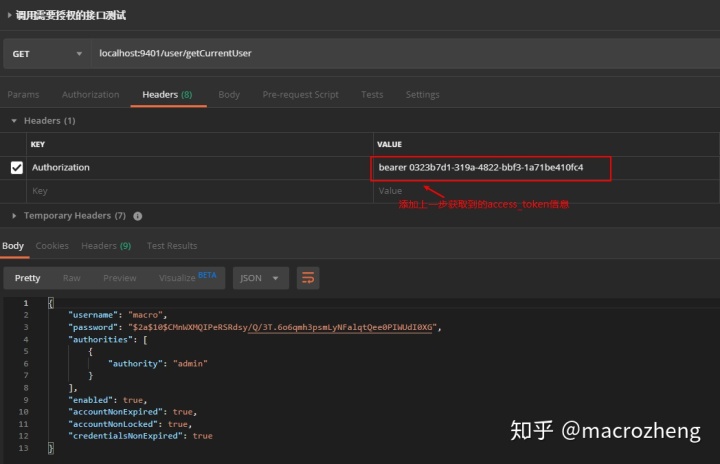Switch to Visualize BETA view
720x464 pixels.
[187, 277]
